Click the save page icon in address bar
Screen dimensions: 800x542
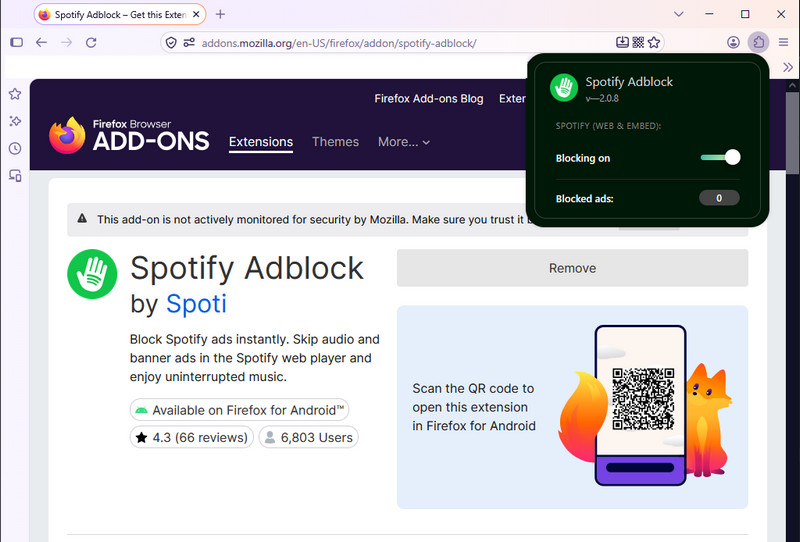(622, 42)
